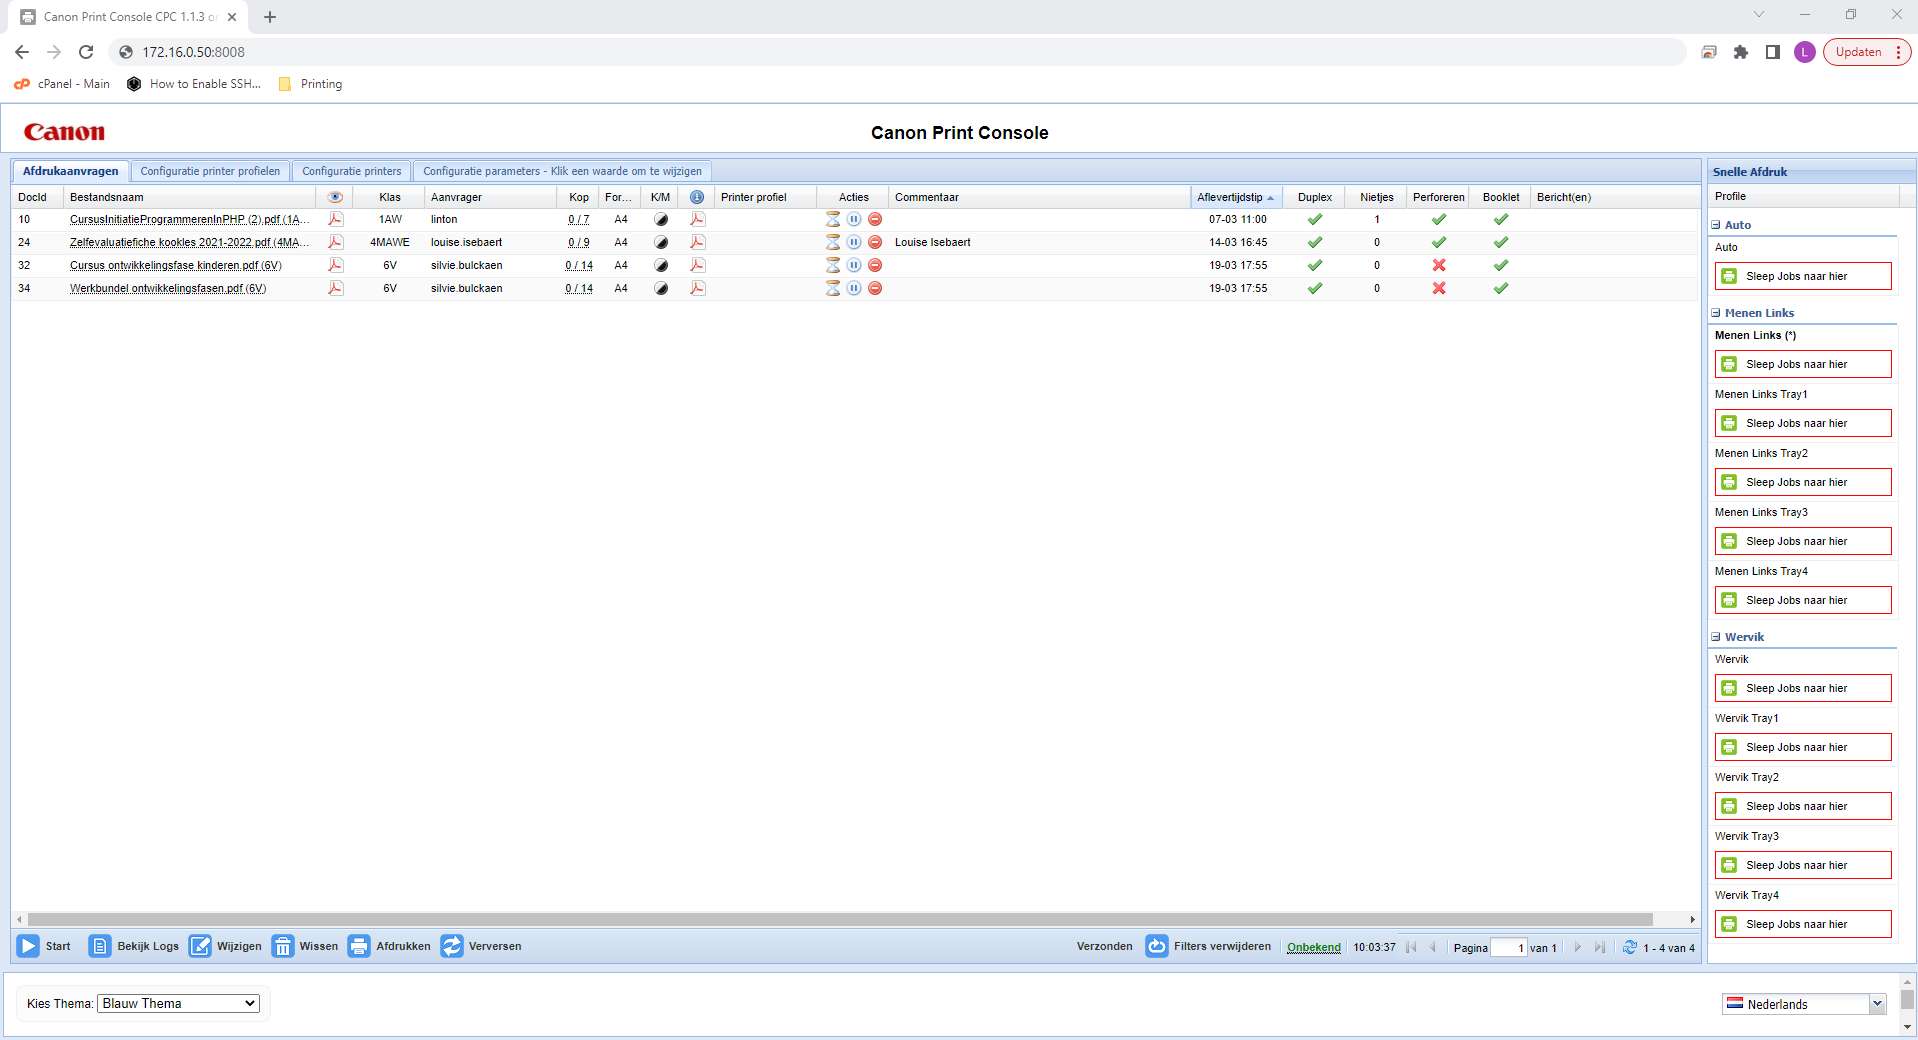Toggle Perforeren cross for DocId 32
Screen dimensions: 1918x1040
[x=1439, y=265]
